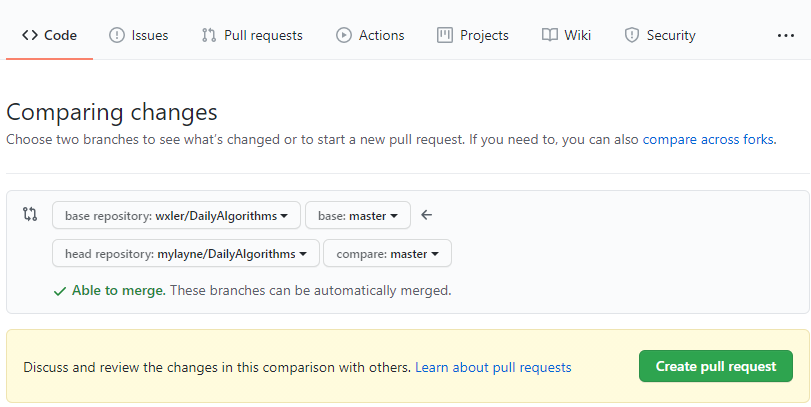Click the Actions play icon

[x=344, y=35]
